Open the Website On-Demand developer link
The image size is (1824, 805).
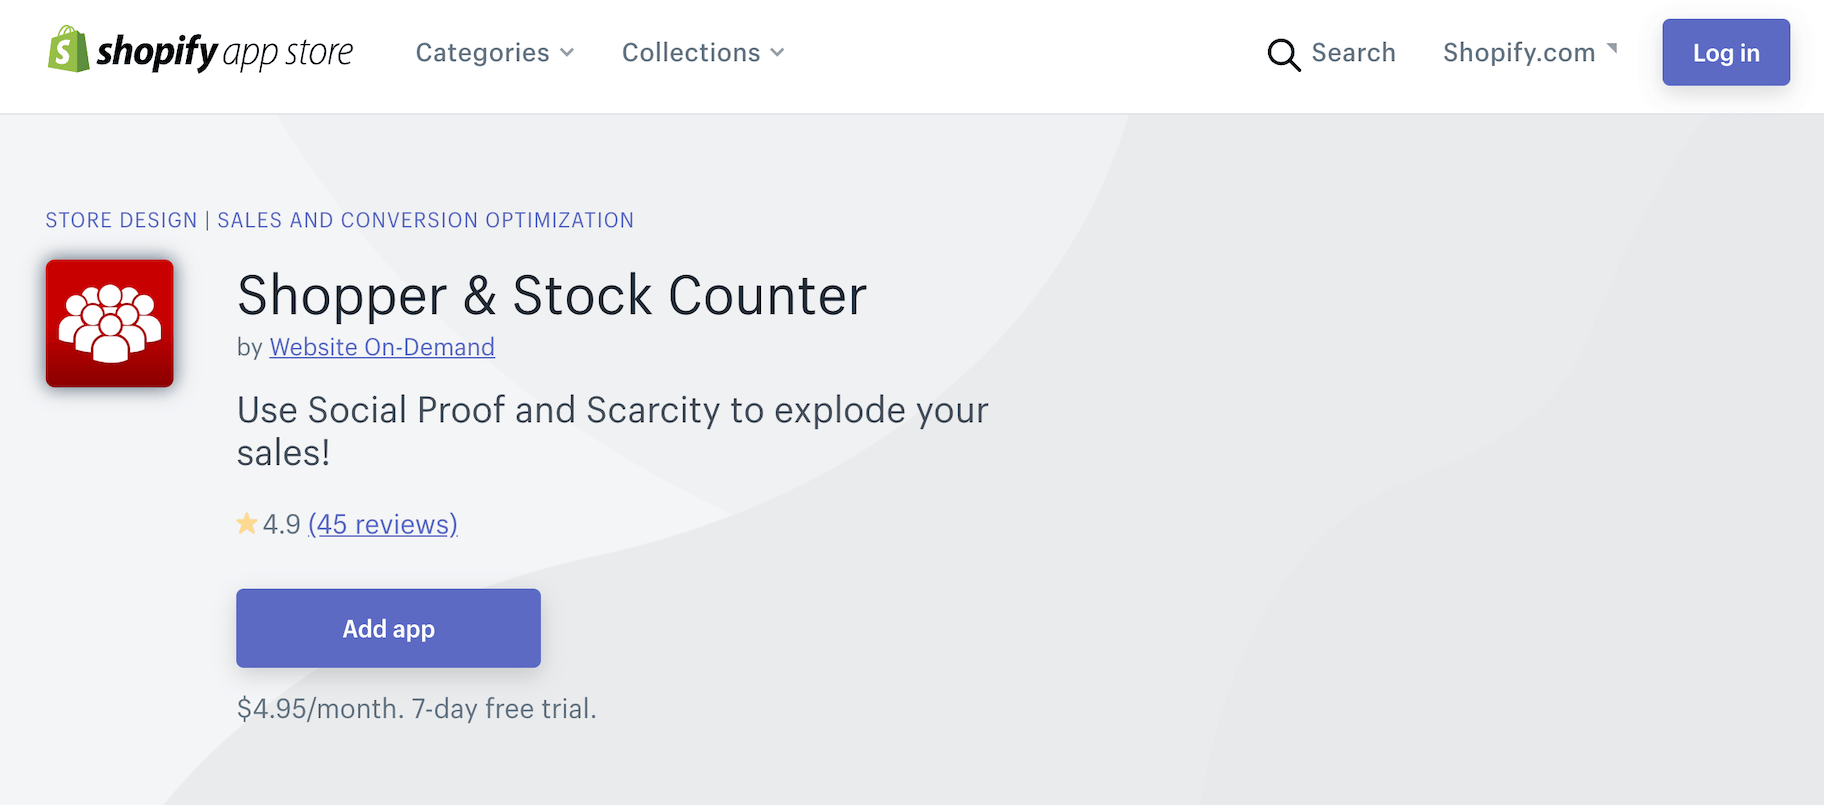pos(382,347)
